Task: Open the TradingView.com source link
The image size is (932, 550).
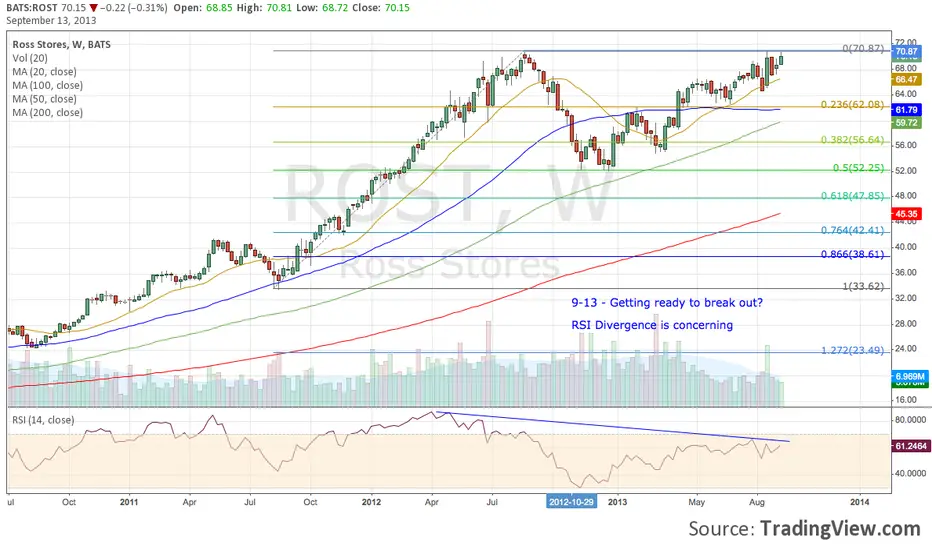Action: click(840, 528)
